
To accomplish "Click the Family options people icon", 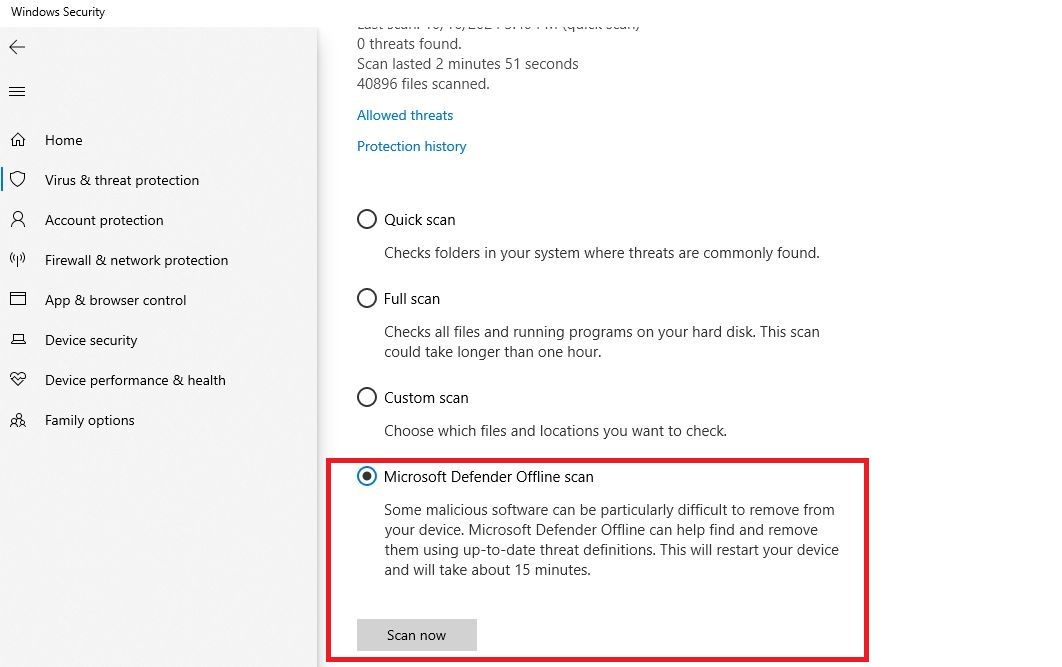I will (18, 420).
